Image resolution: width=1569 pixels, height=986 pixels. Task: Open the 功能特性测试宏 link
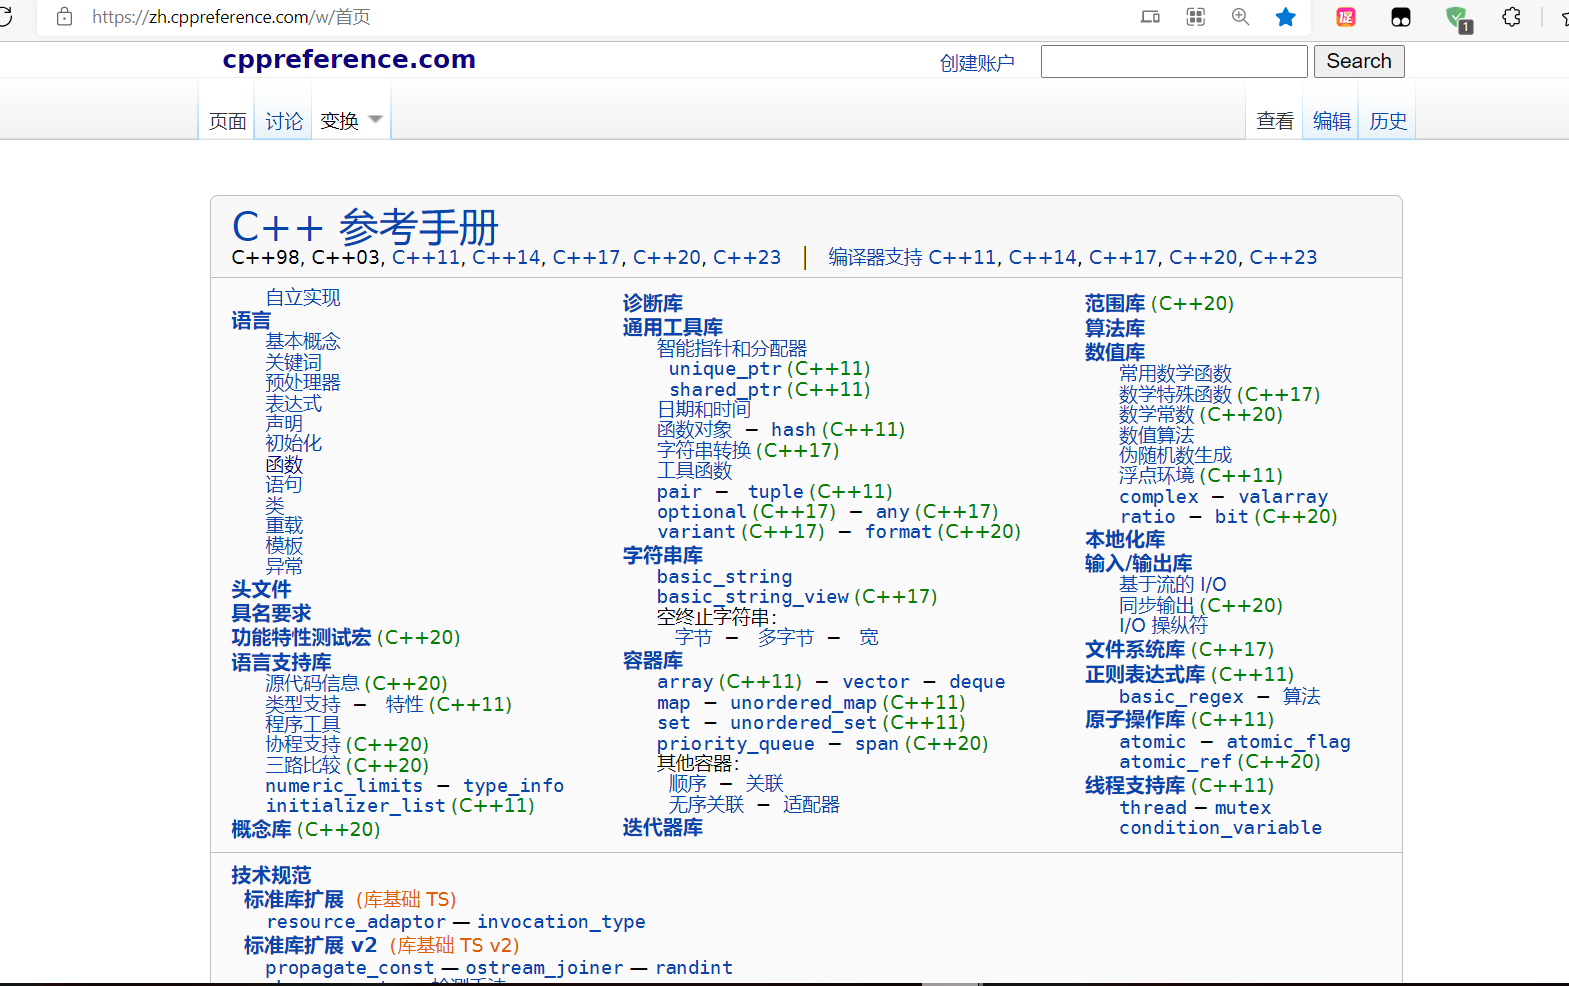click(x=301, y=637)
